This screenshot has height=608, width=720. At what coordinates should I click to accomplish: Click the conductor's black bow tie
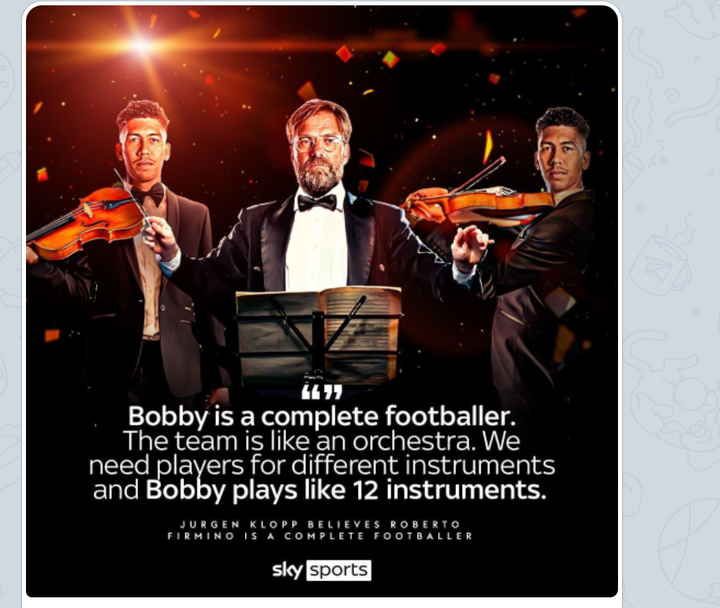(317, 202)
